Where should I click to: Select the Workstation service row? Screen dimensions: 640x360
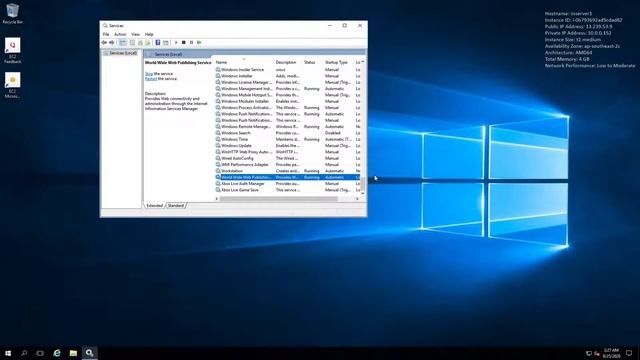pyautogui.click(x=287, y=171)
